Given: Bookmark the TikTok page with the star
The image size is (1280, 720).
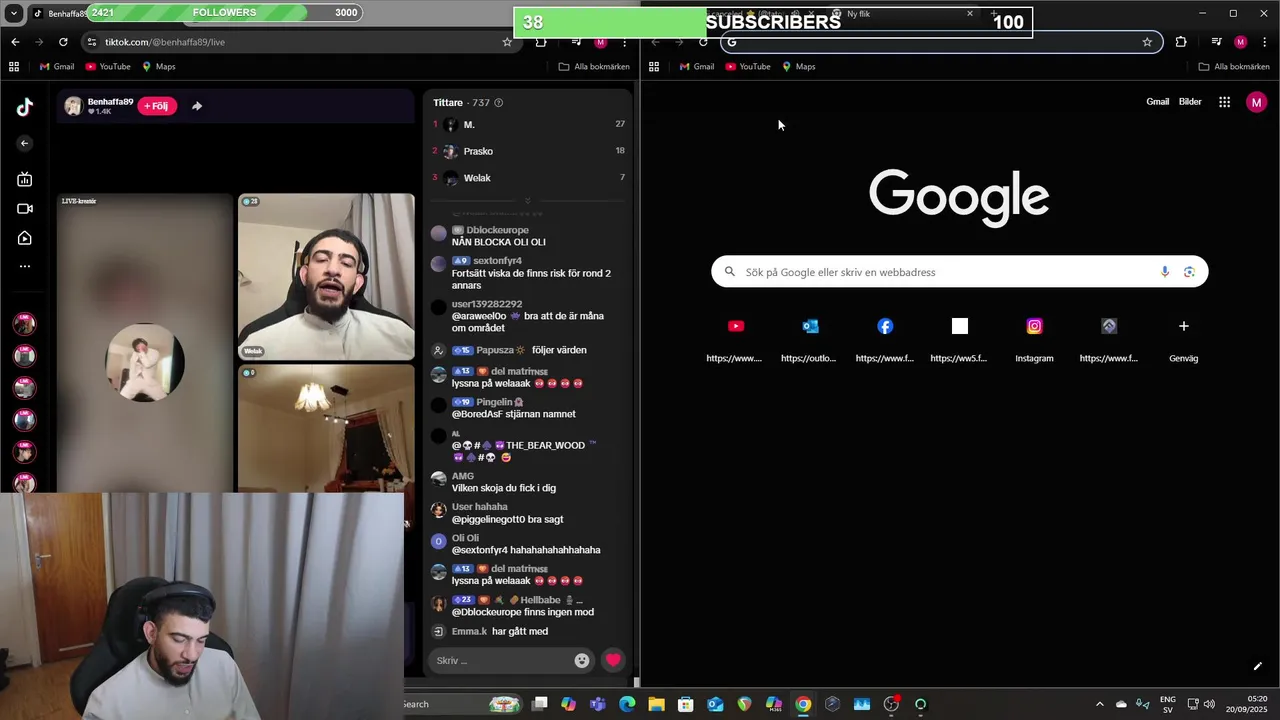Looking at the screenshot, I should click(x=507, y=42).
